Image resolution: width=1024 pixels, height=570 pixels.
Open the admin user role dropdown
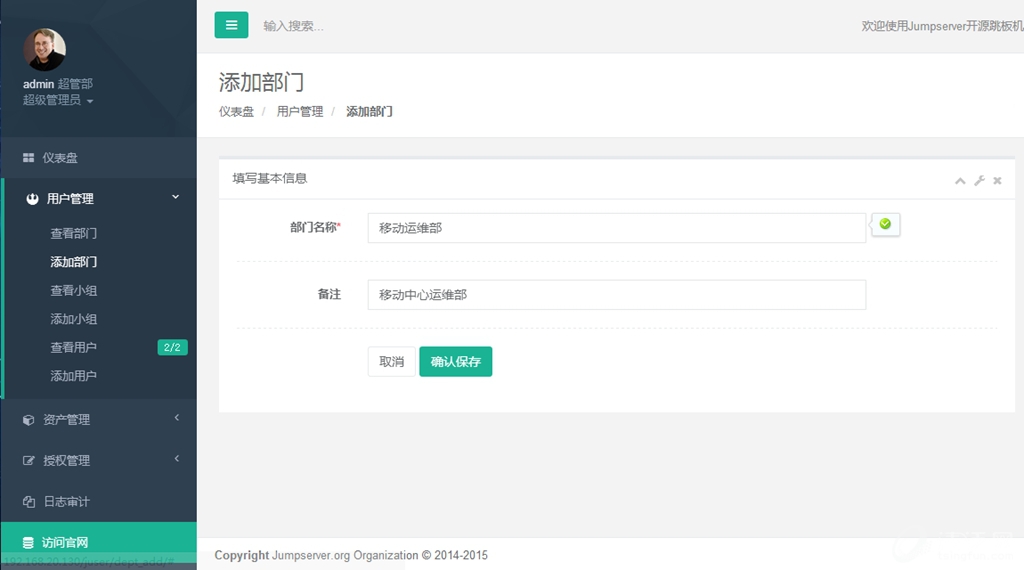(x=58, y=100)
